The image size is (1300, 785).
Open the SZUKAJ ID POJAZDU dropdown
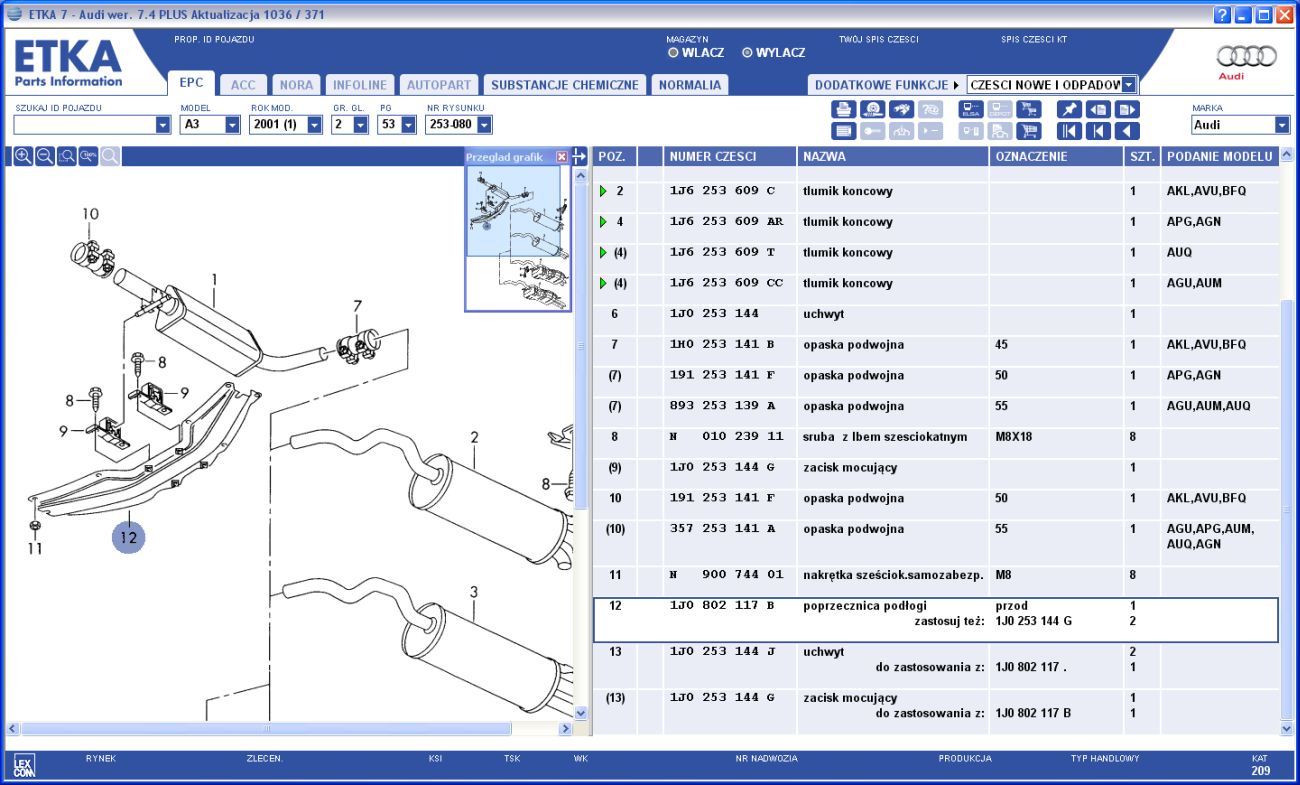[x=163, y=125]
